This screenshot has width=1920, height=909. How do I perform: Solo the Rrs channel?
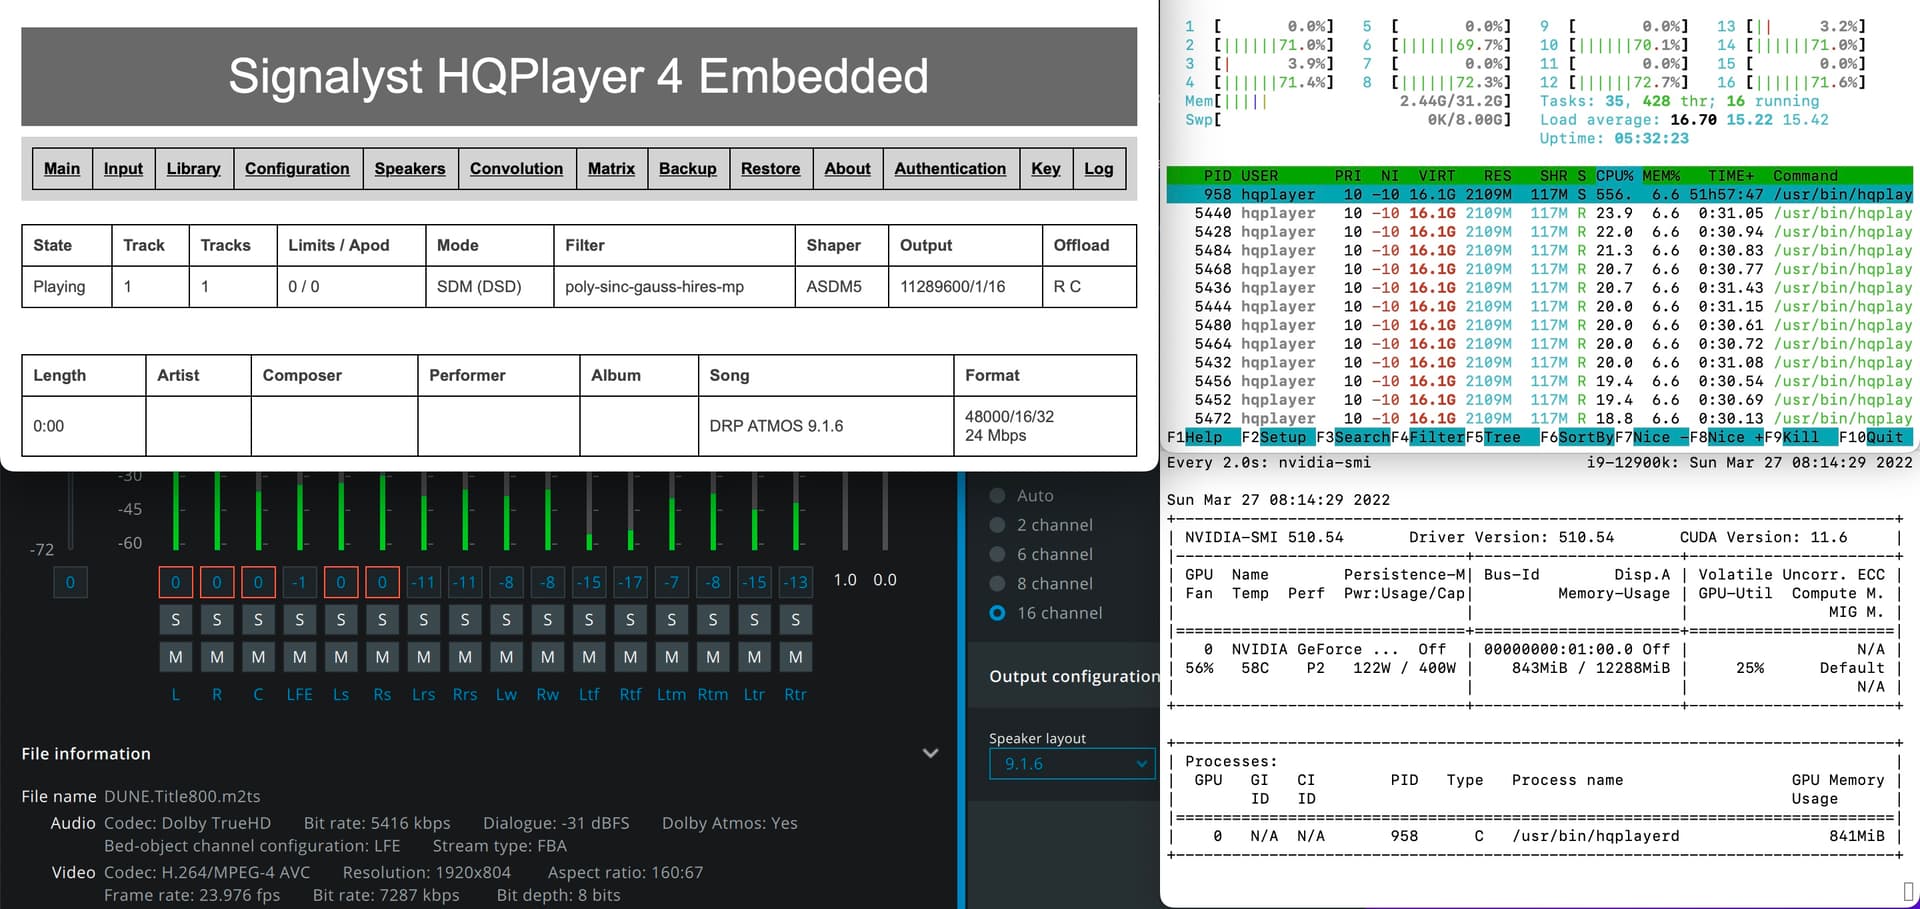[465, 620]
